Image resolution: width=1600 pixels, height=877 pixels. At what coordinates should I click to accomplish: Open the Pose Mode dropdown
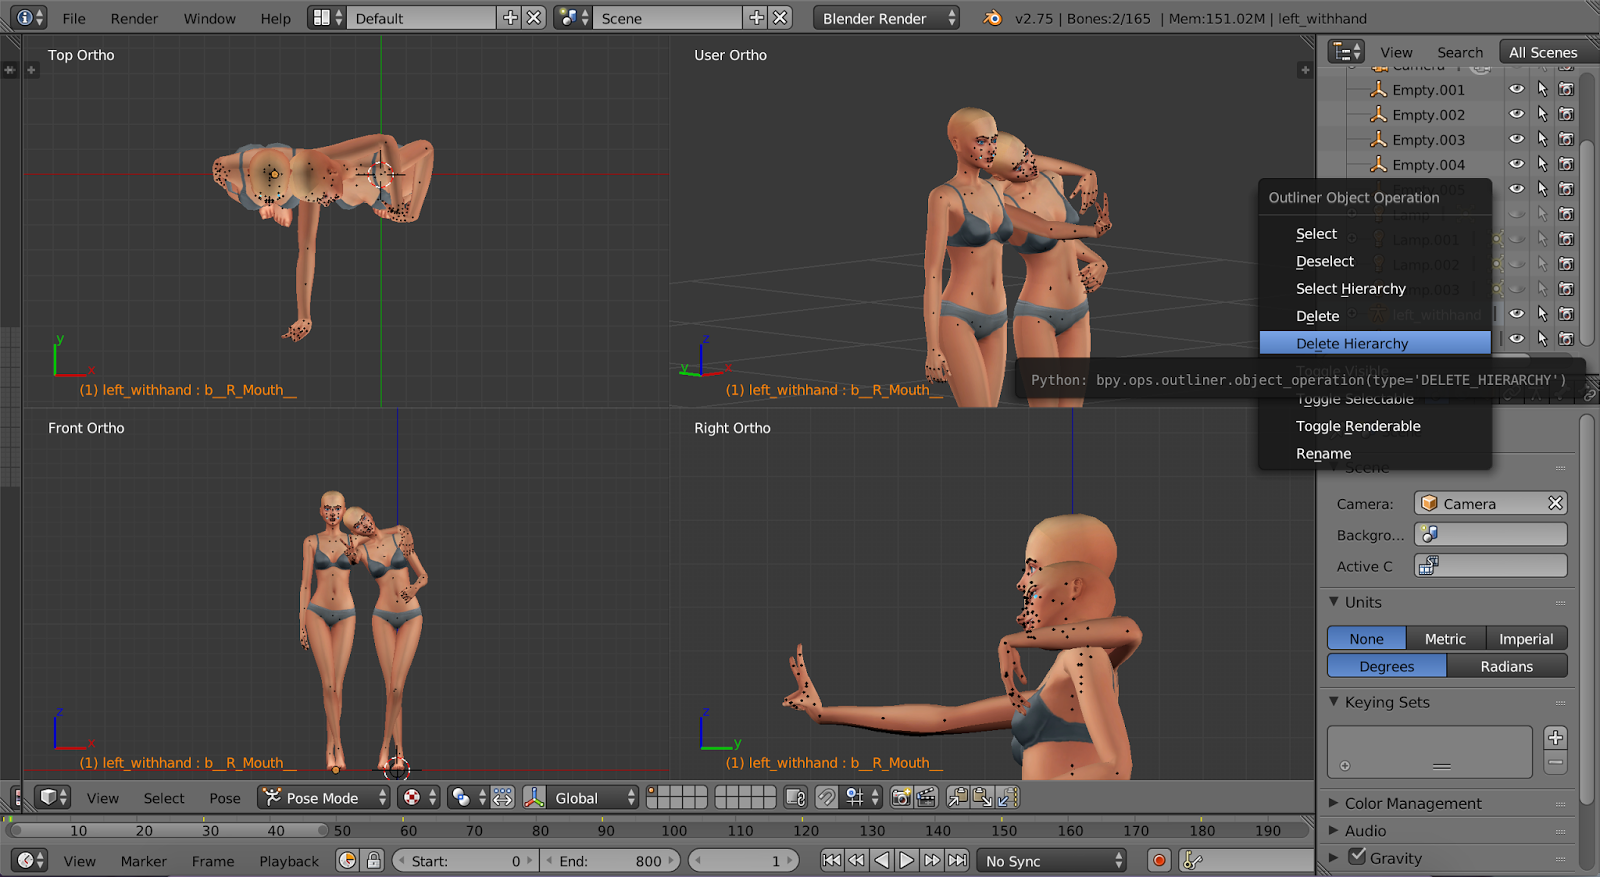pyautogui.click(x=324, y=797)
